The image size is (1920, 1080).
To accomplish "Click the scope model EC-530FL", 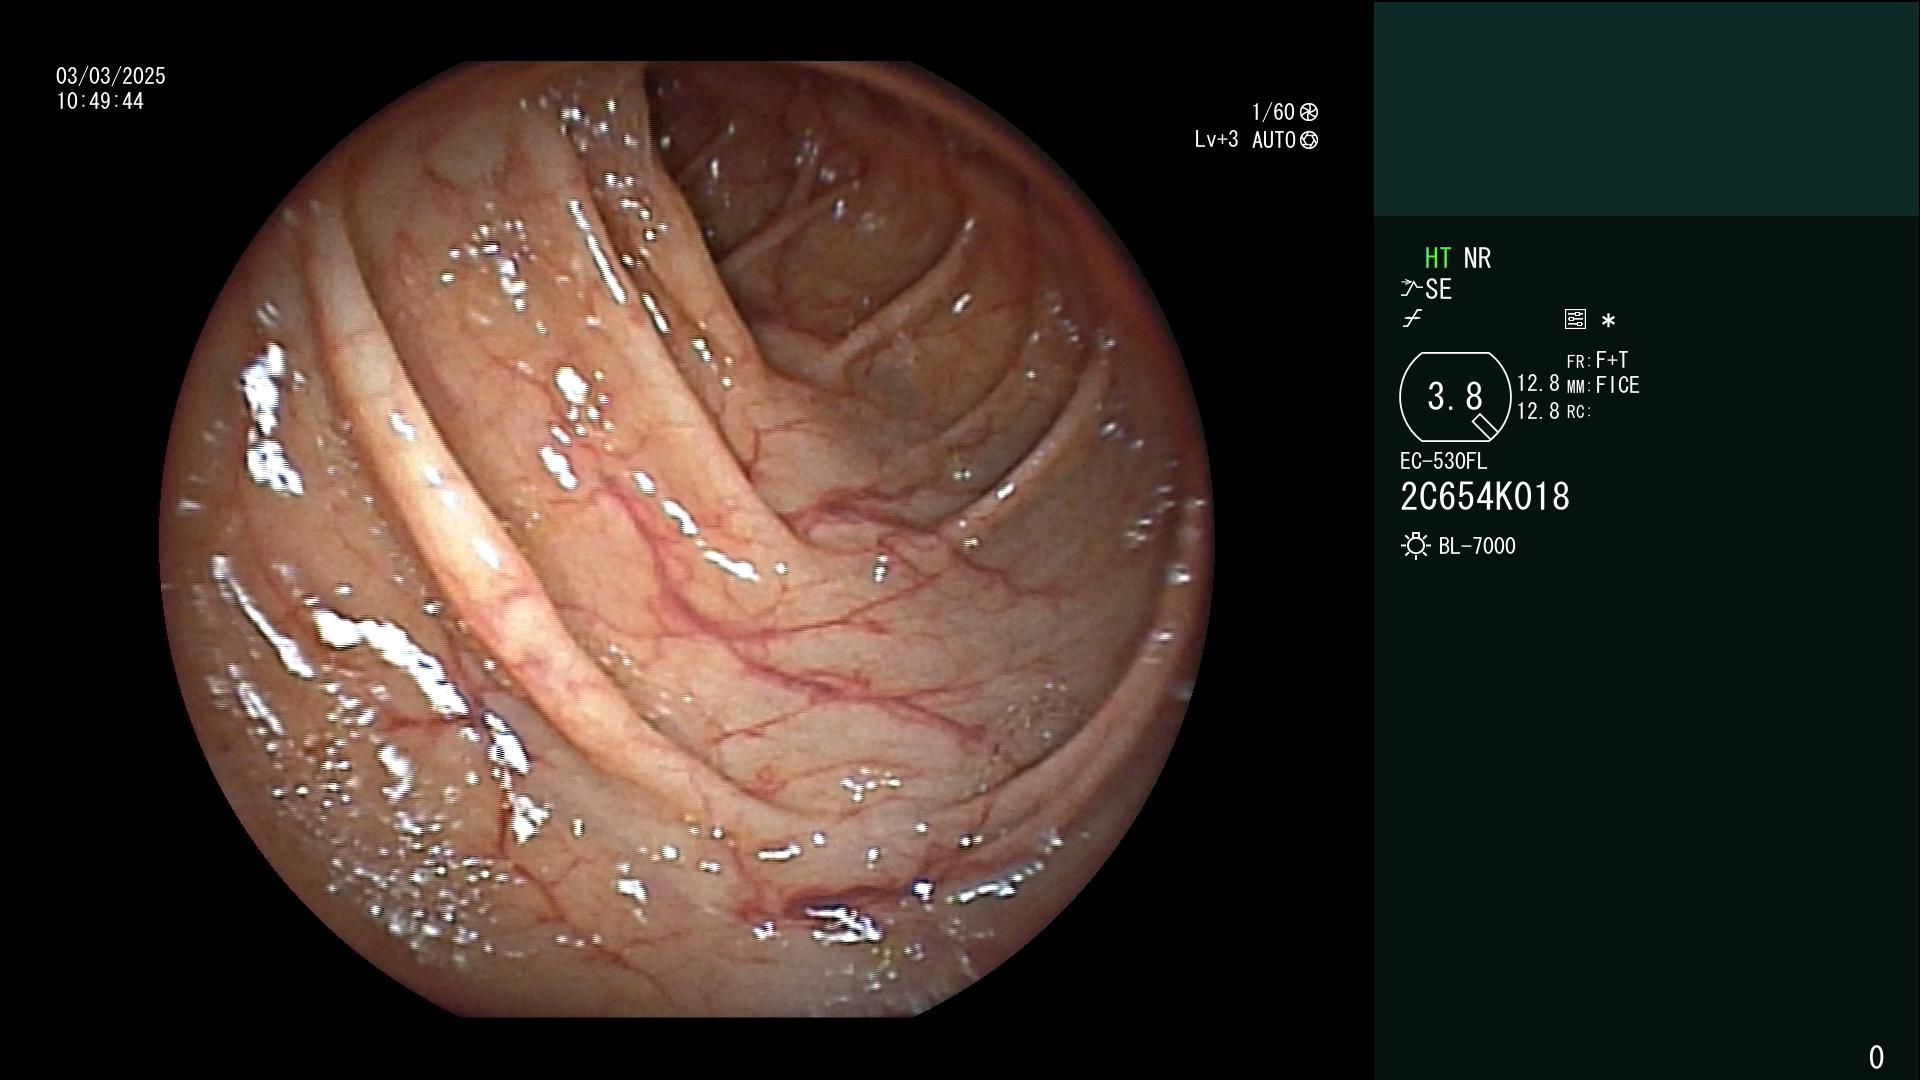I will [x=1443, y=461].
